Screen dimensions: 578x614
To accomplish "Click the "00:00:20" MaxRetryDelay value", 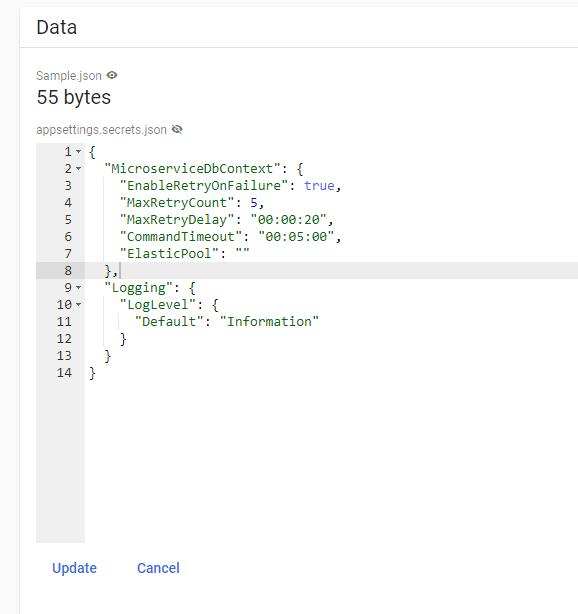I will coord(288,220).
